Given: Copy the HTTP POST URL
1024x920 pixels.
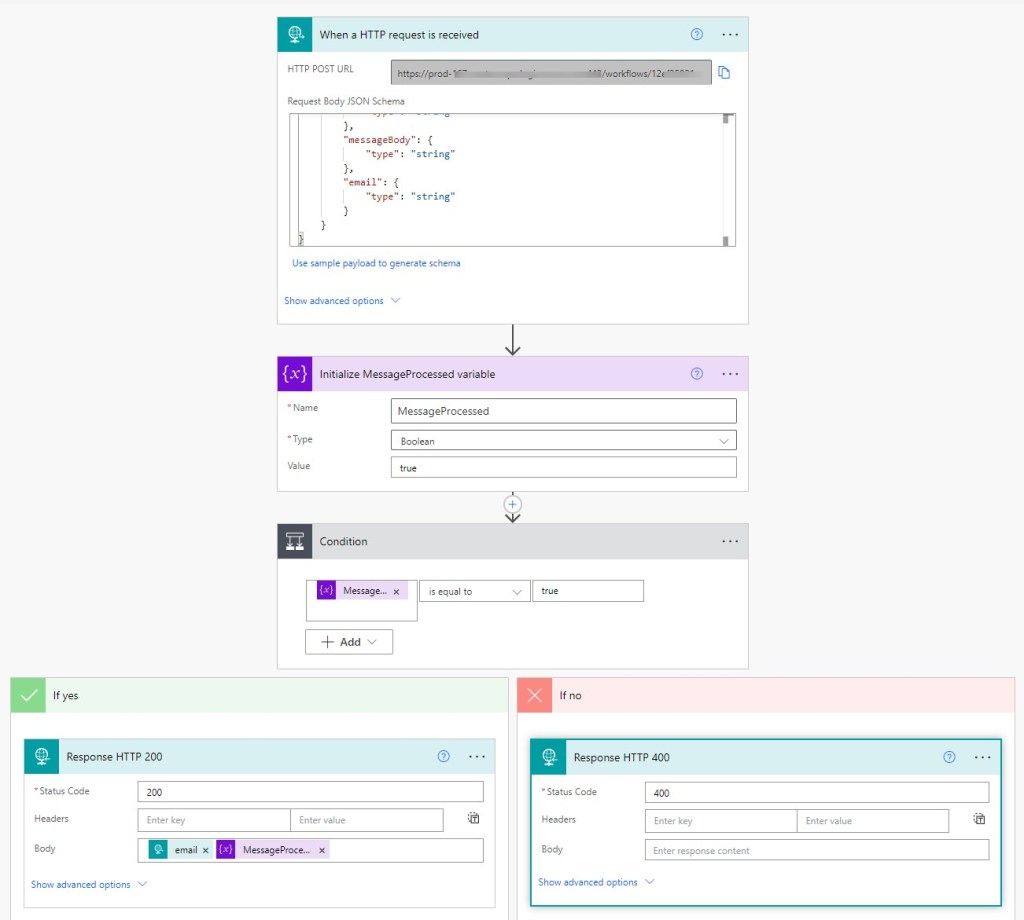Looking at the screenshot, I should [724, 72].
